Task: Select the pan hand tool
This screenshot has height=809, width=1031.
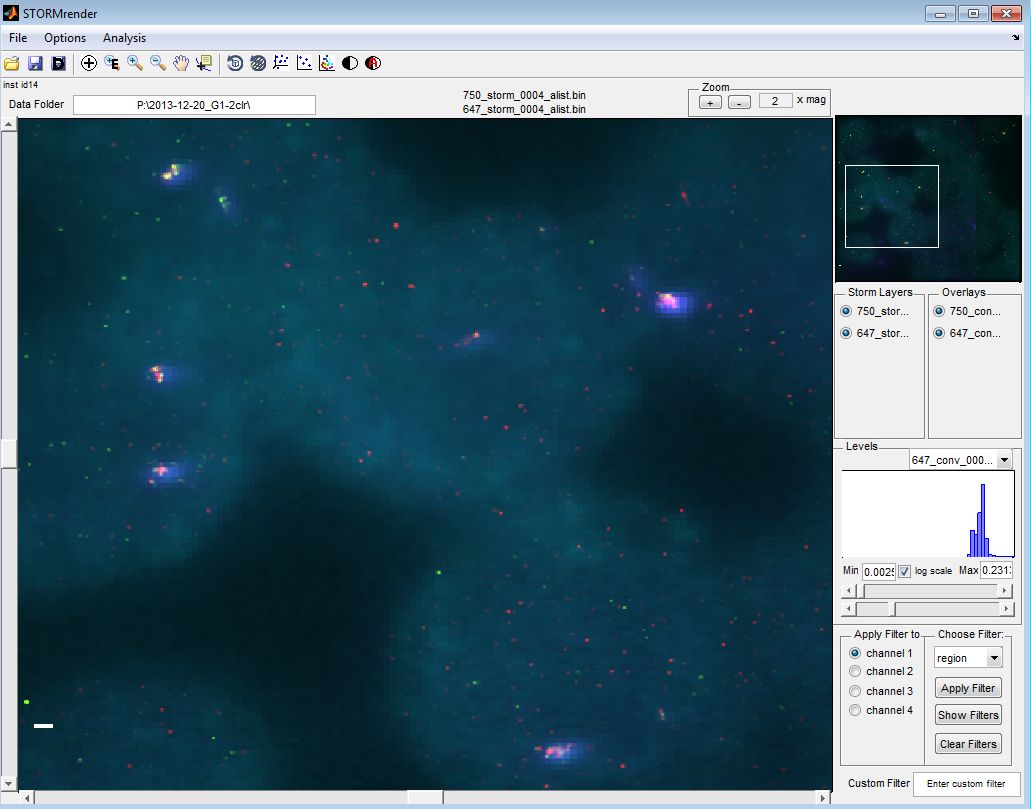Action: (181, 63)
